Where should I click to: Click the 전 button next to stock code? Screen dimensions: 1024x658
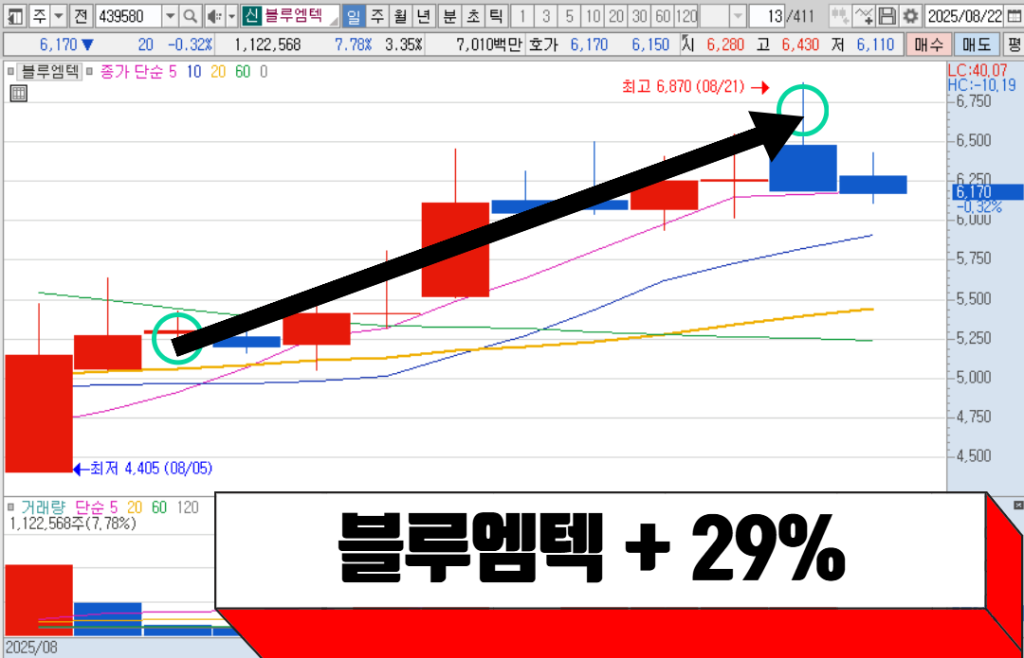[80, 15]
